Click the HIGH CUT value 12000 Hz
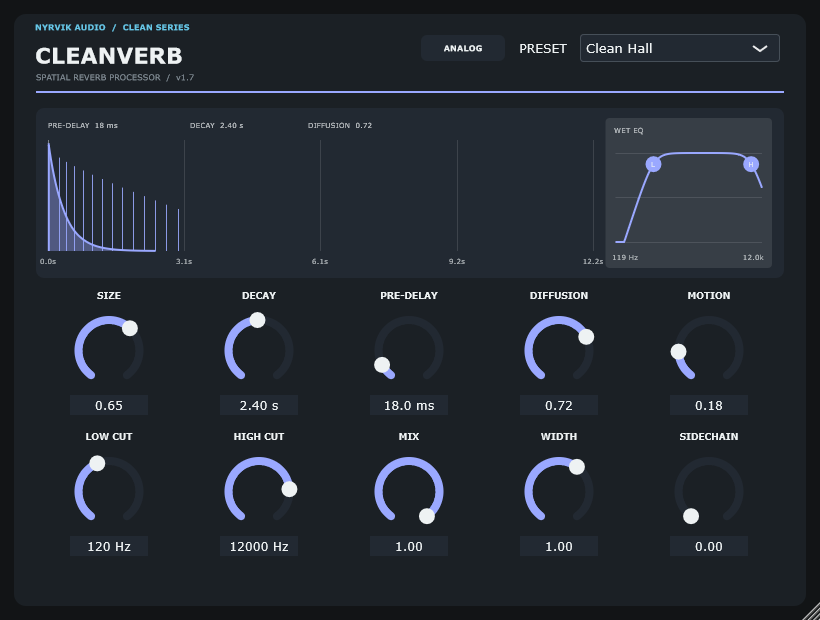The image size is (820, 620). point(259,546)
